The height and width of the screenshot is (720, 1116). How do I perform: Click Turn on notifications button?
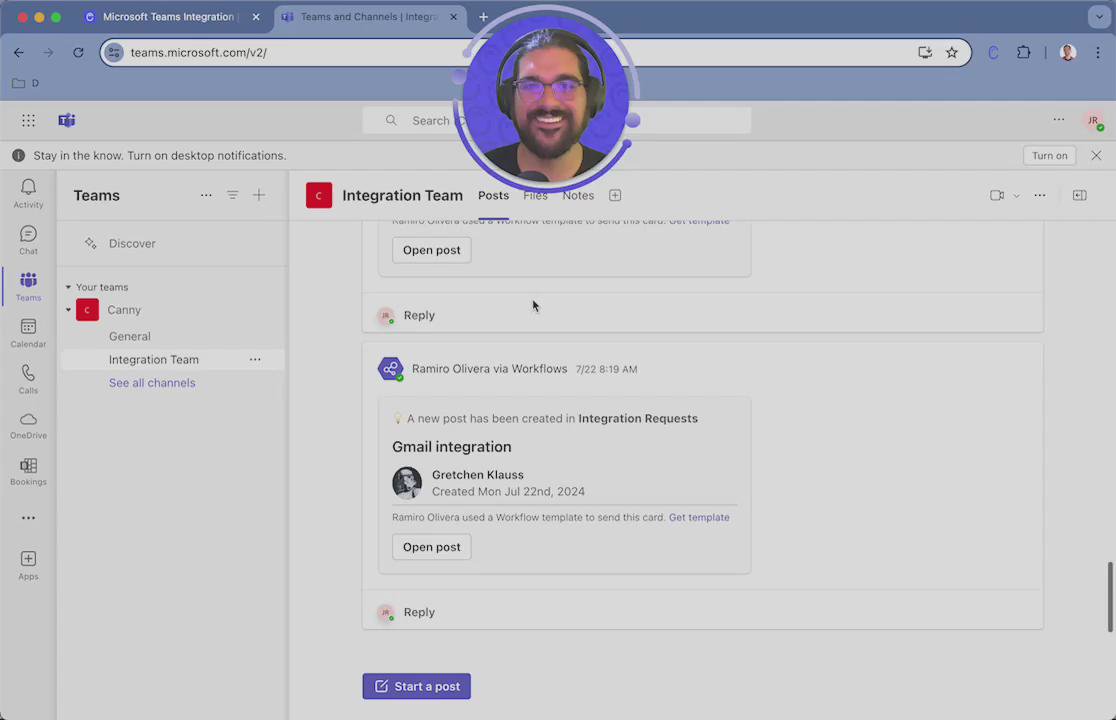pos(1049,155)
